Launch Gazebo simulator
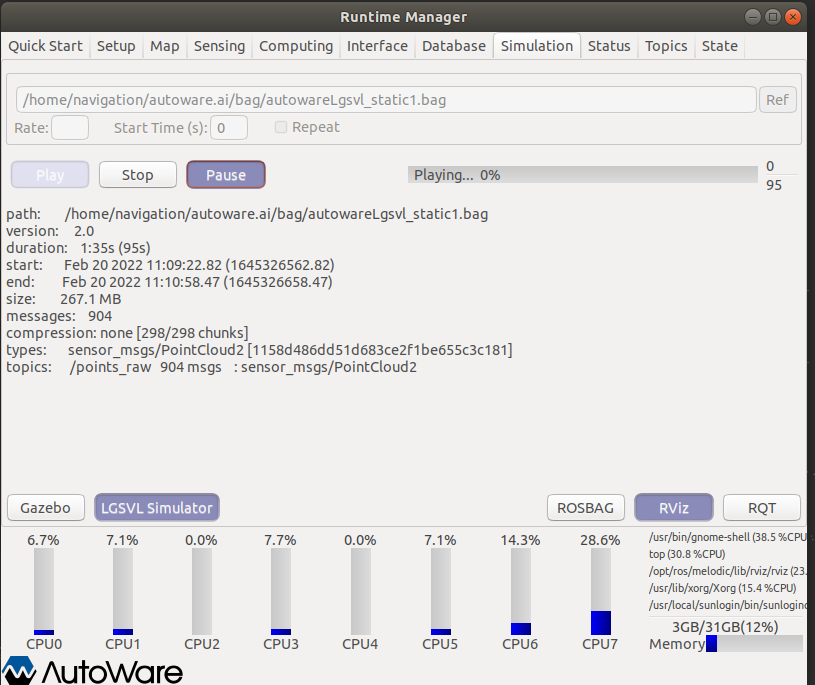This screenshot has width=815, height=685. [x=46, y=508]
